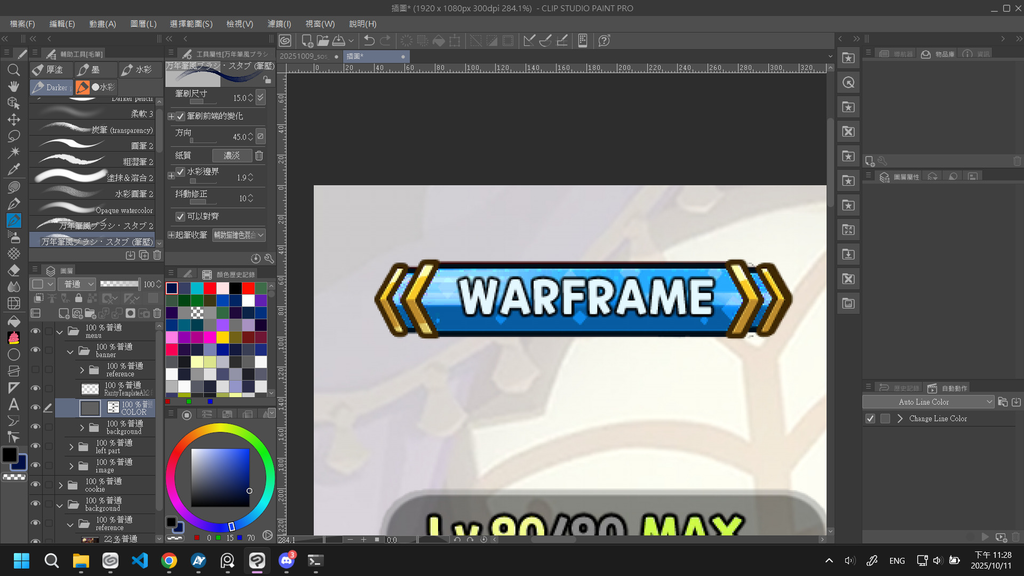Select the Eyedropper tool
1024x576 pixels.
pyautogui.click(x=14, y=169)
